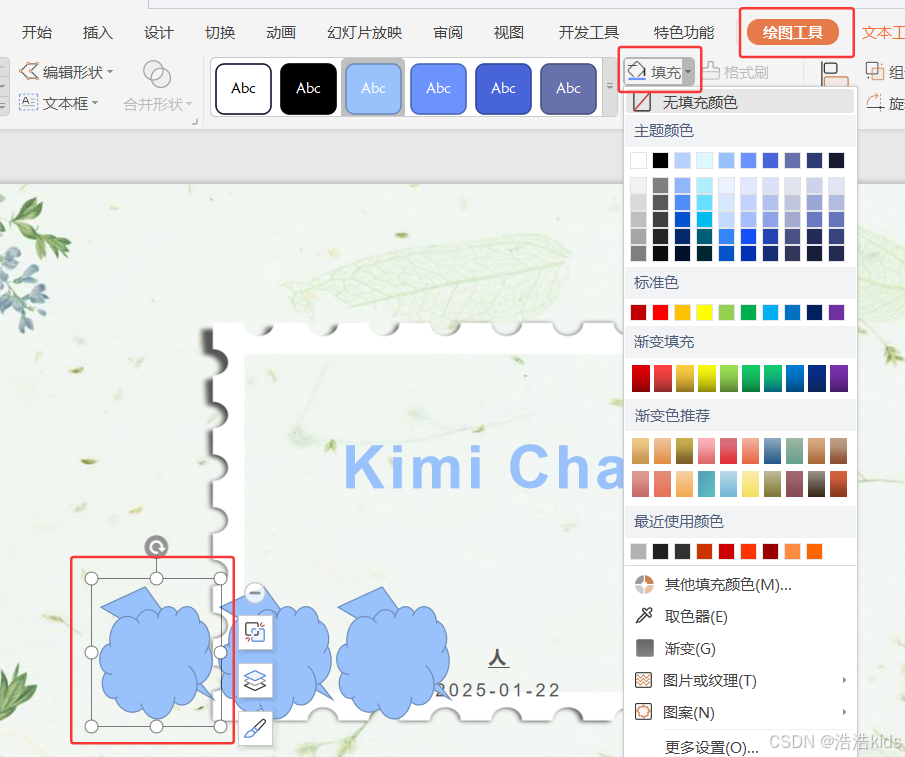Switch to the Animation (动画) tab
Screen dimensions: 905x757
[x=281, y=32]
